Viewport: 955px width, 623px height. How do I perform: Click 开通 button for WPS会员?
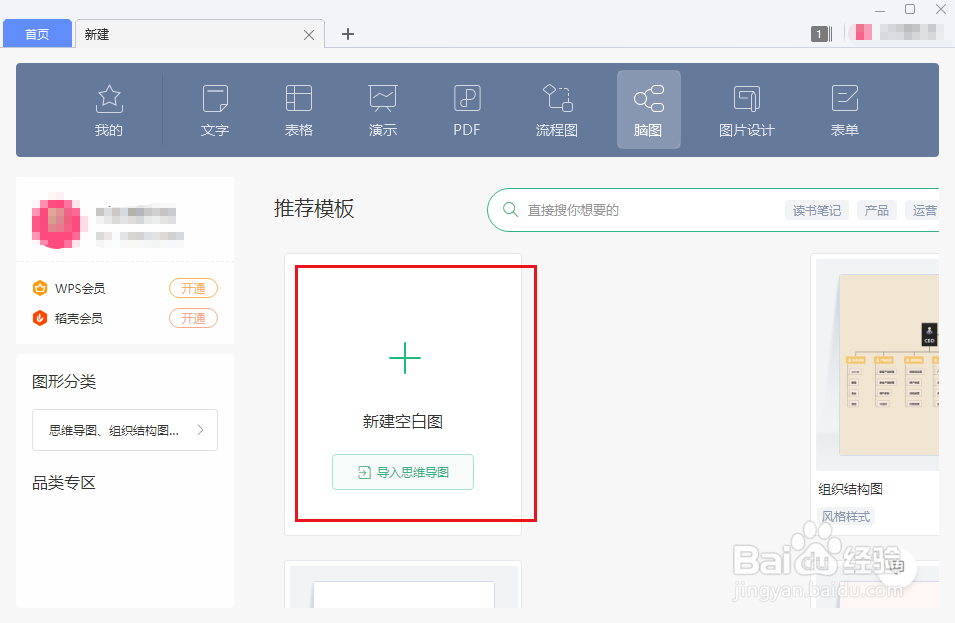[193, 288]
